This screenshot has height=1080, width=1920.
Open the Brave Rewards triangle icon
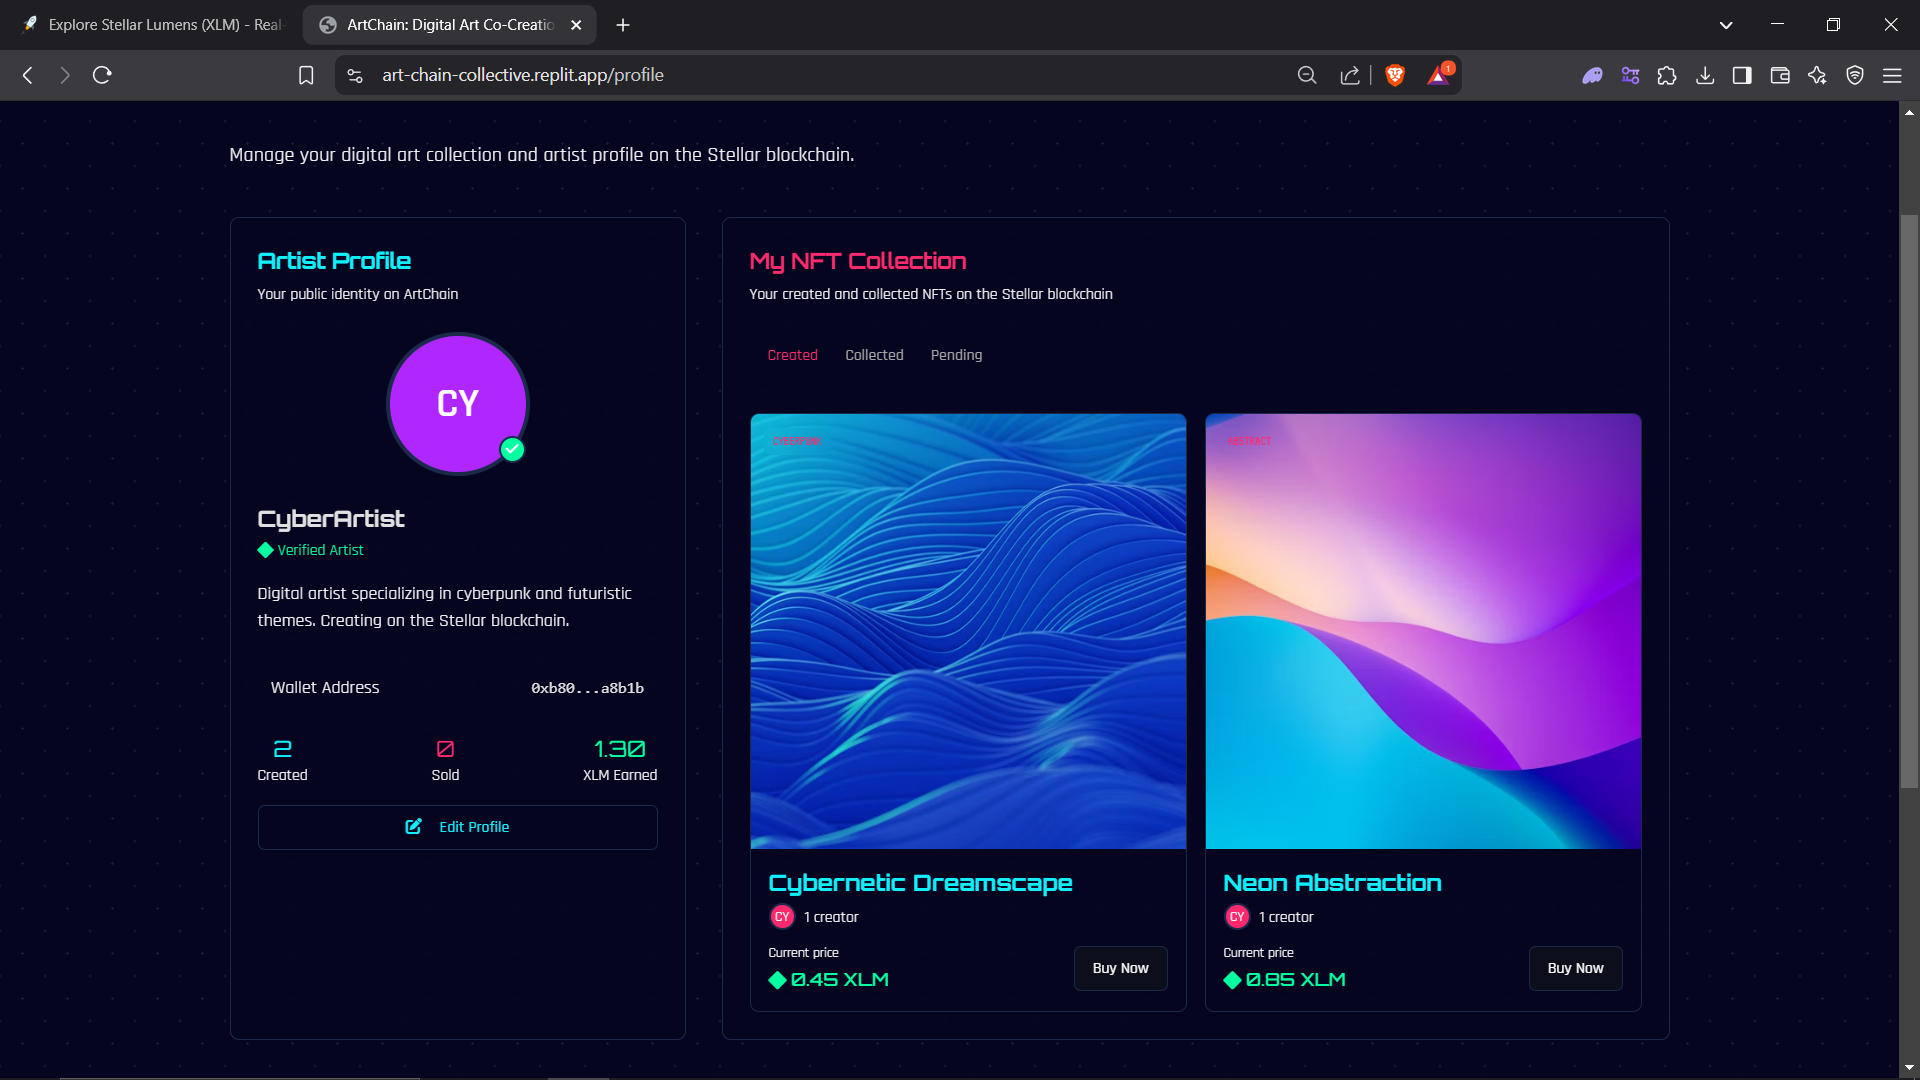point(1438,75)
